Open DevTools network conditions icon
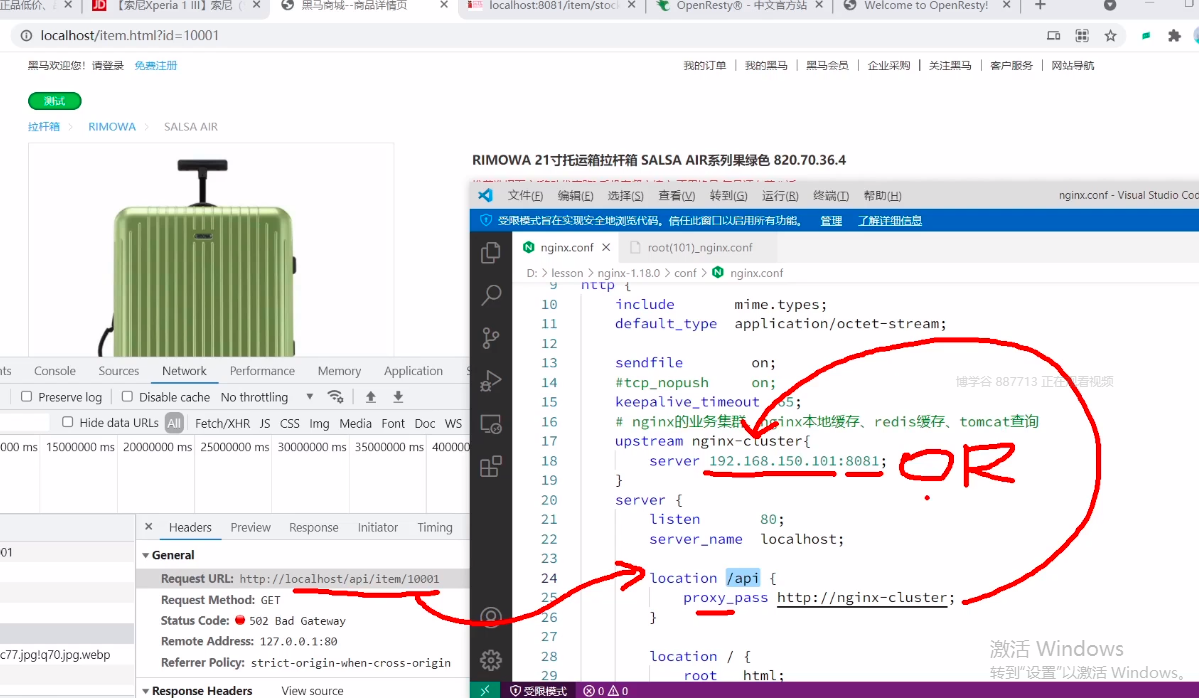 [335, 397]
